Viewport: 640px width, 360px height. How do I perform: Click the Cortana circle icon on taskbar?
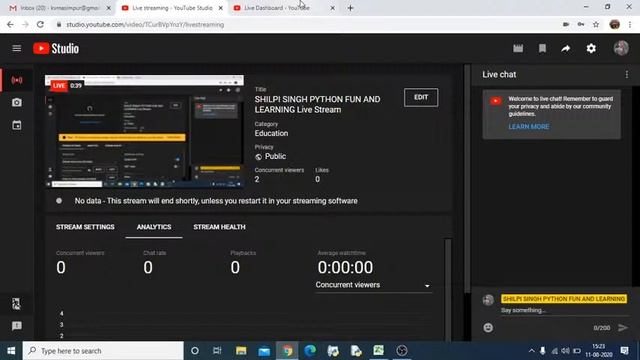coord(195,351)
